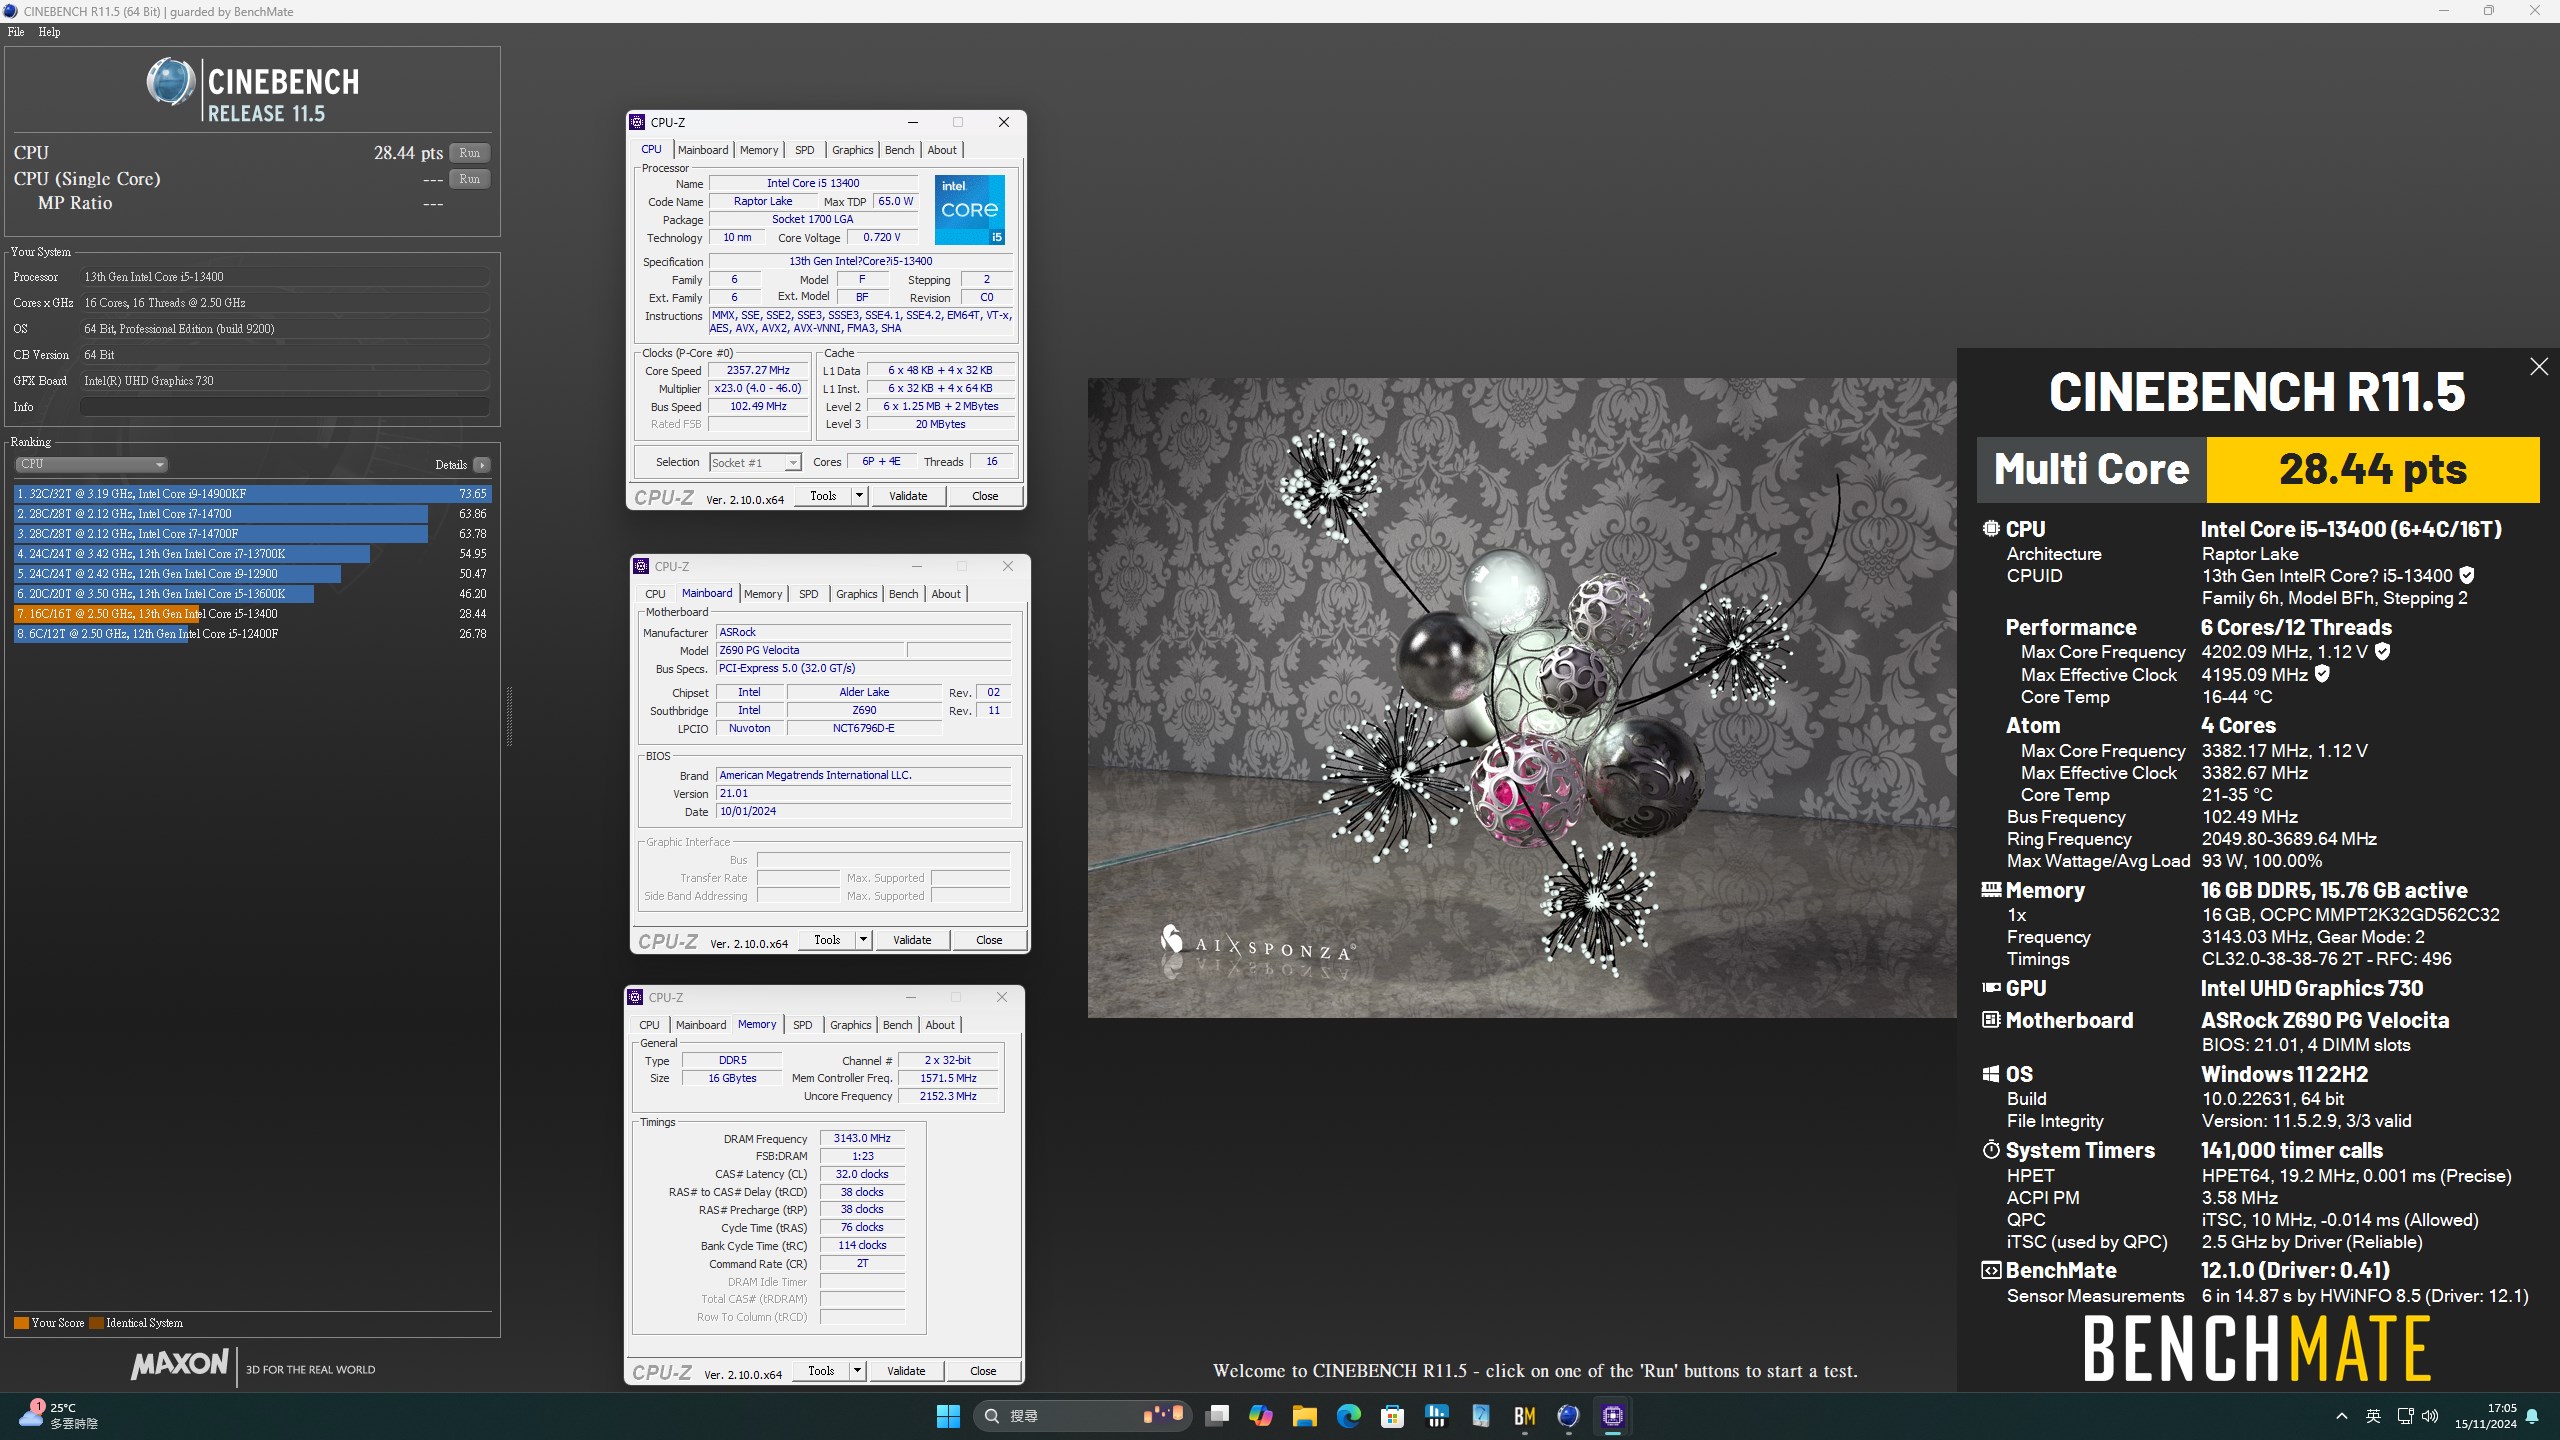Open the Cinebench File menu

click(16, 32)
